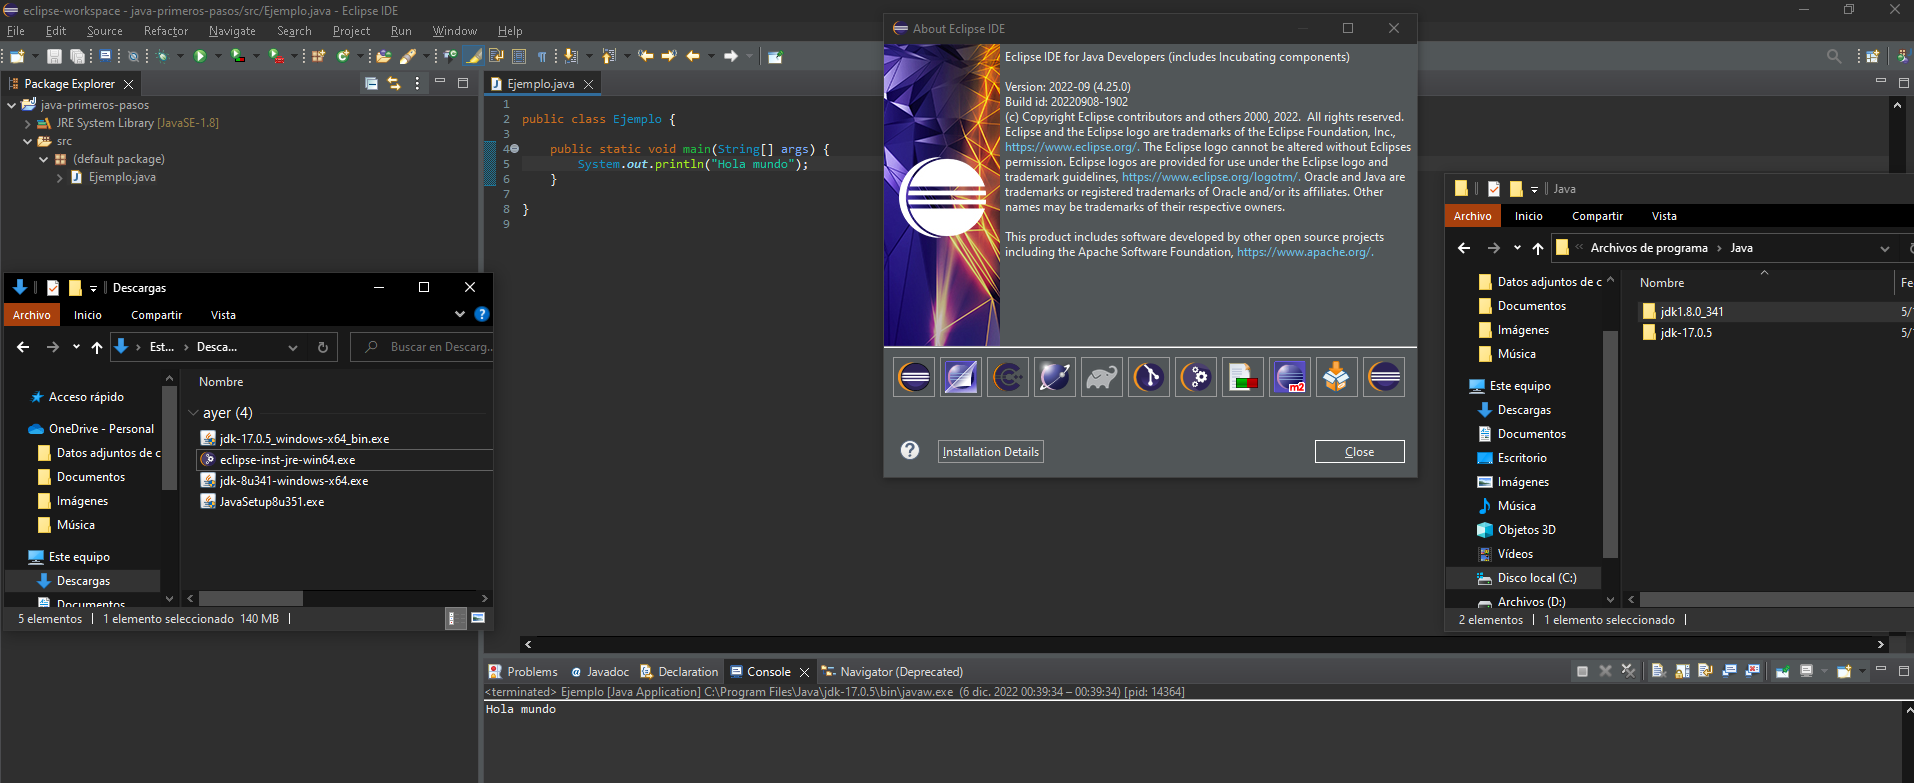The width and height of the screenshot is (1914, 783).
Task: Click the Next Annotation toolbar icon
Action: click(x=571, y=56)
